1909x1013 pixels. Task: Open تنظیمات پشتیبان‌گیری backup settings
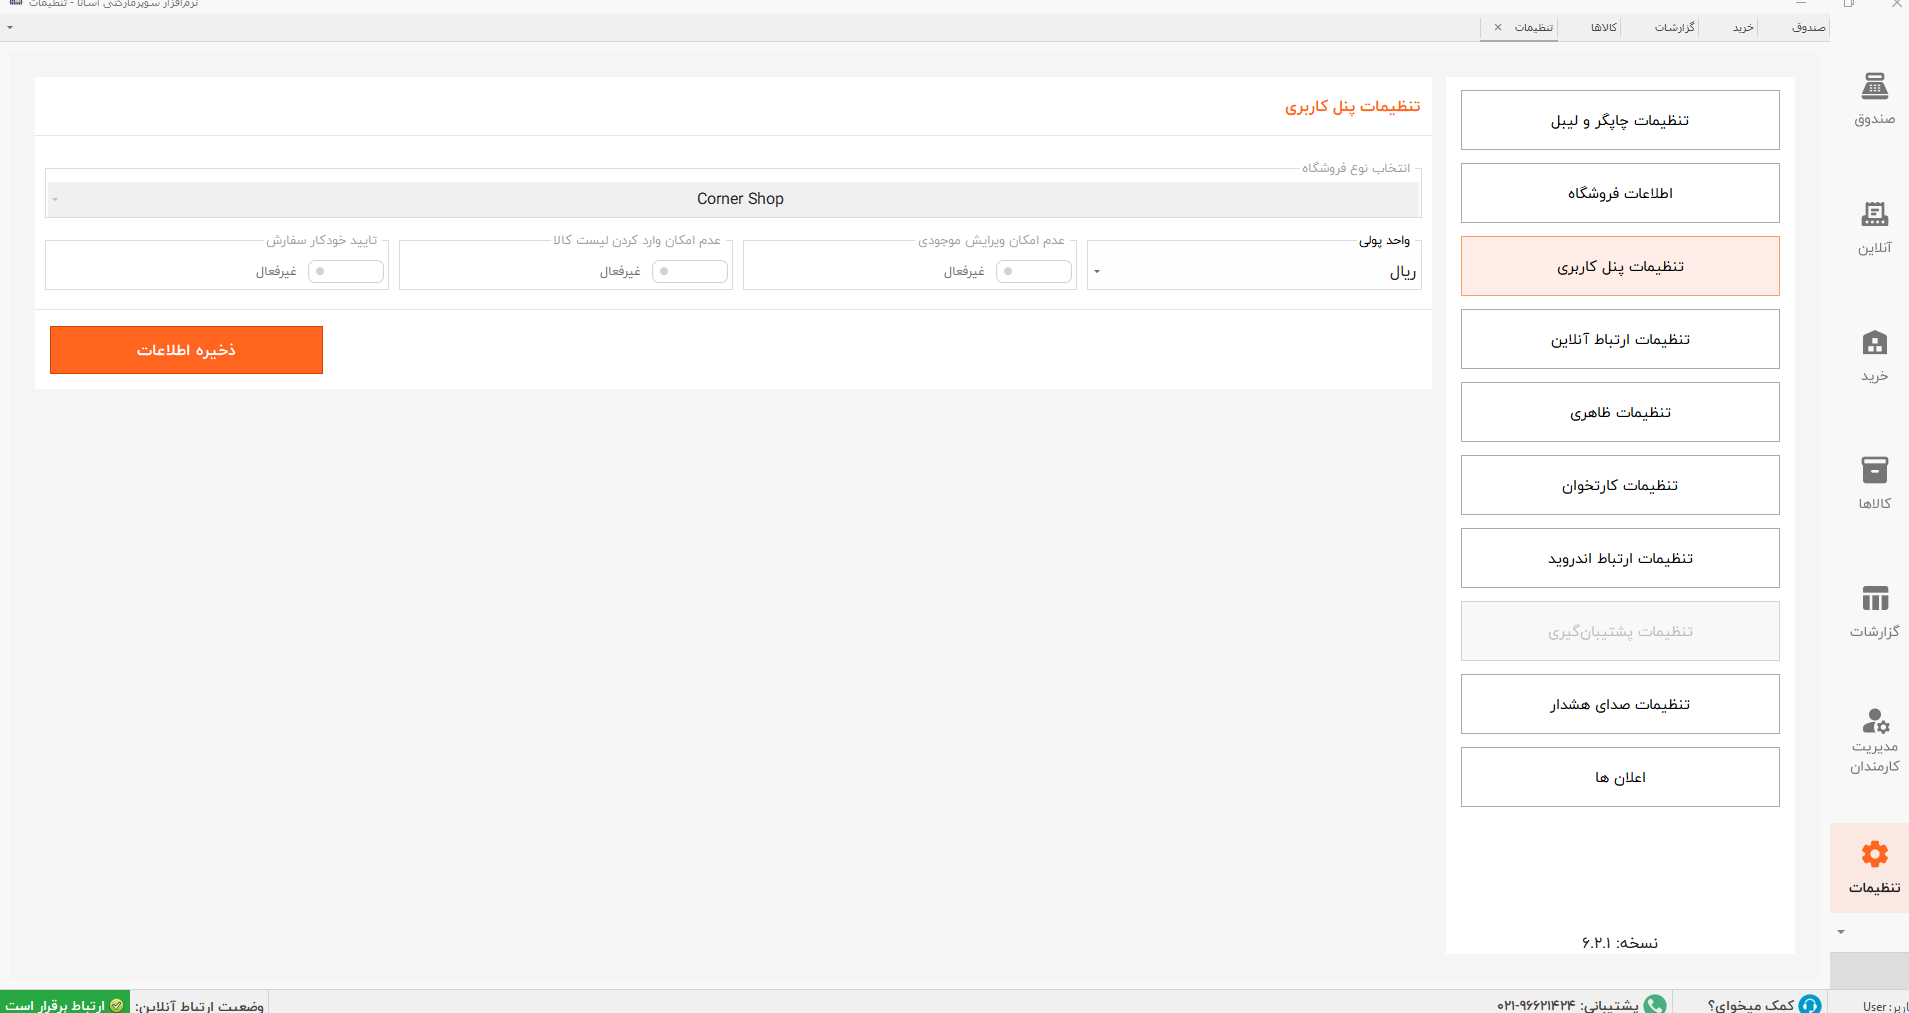pos(1620,631)
